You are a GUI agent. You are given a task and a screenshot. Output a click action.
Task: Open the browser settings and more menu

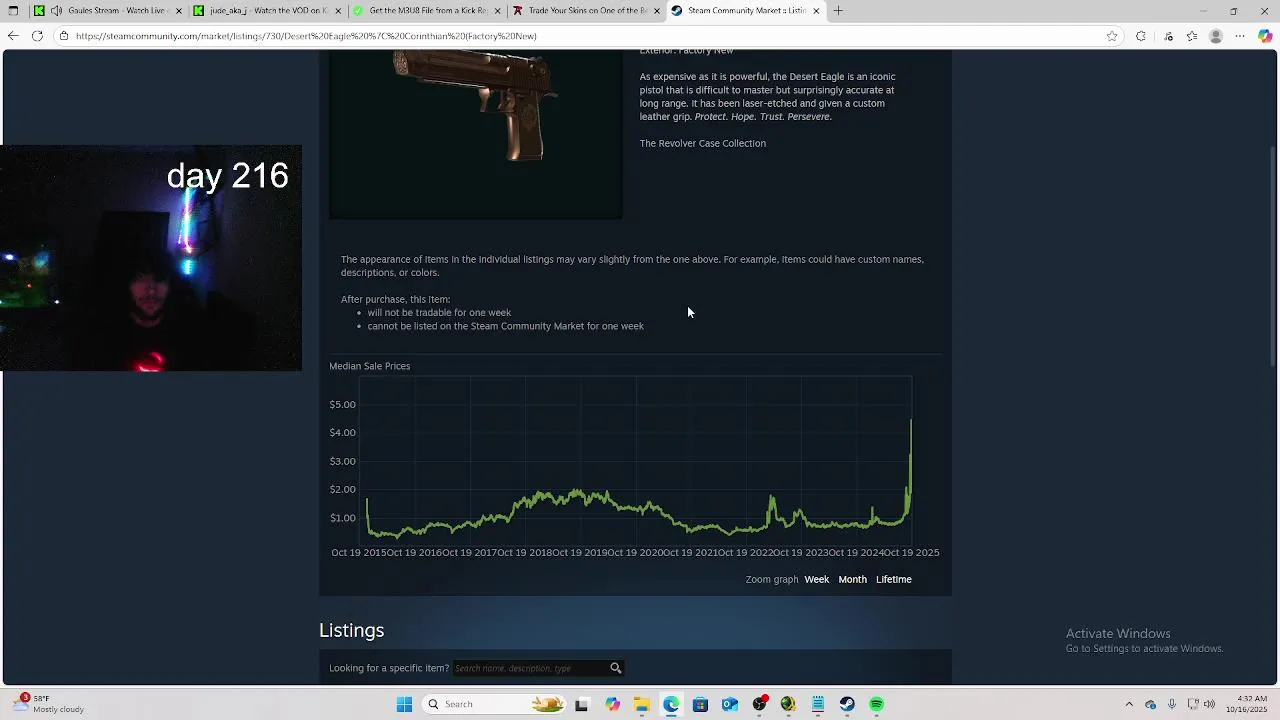[1240, 36]
